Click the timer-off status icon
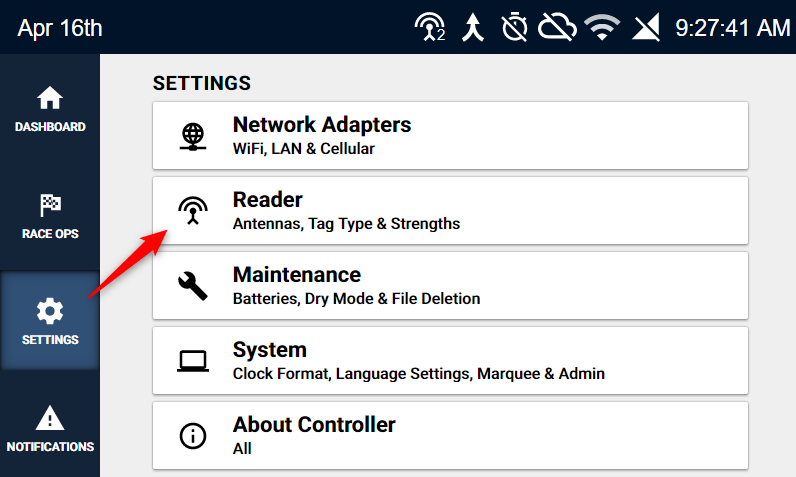The image size is (796, 477). pyautogui.click(x=514, y=27)
